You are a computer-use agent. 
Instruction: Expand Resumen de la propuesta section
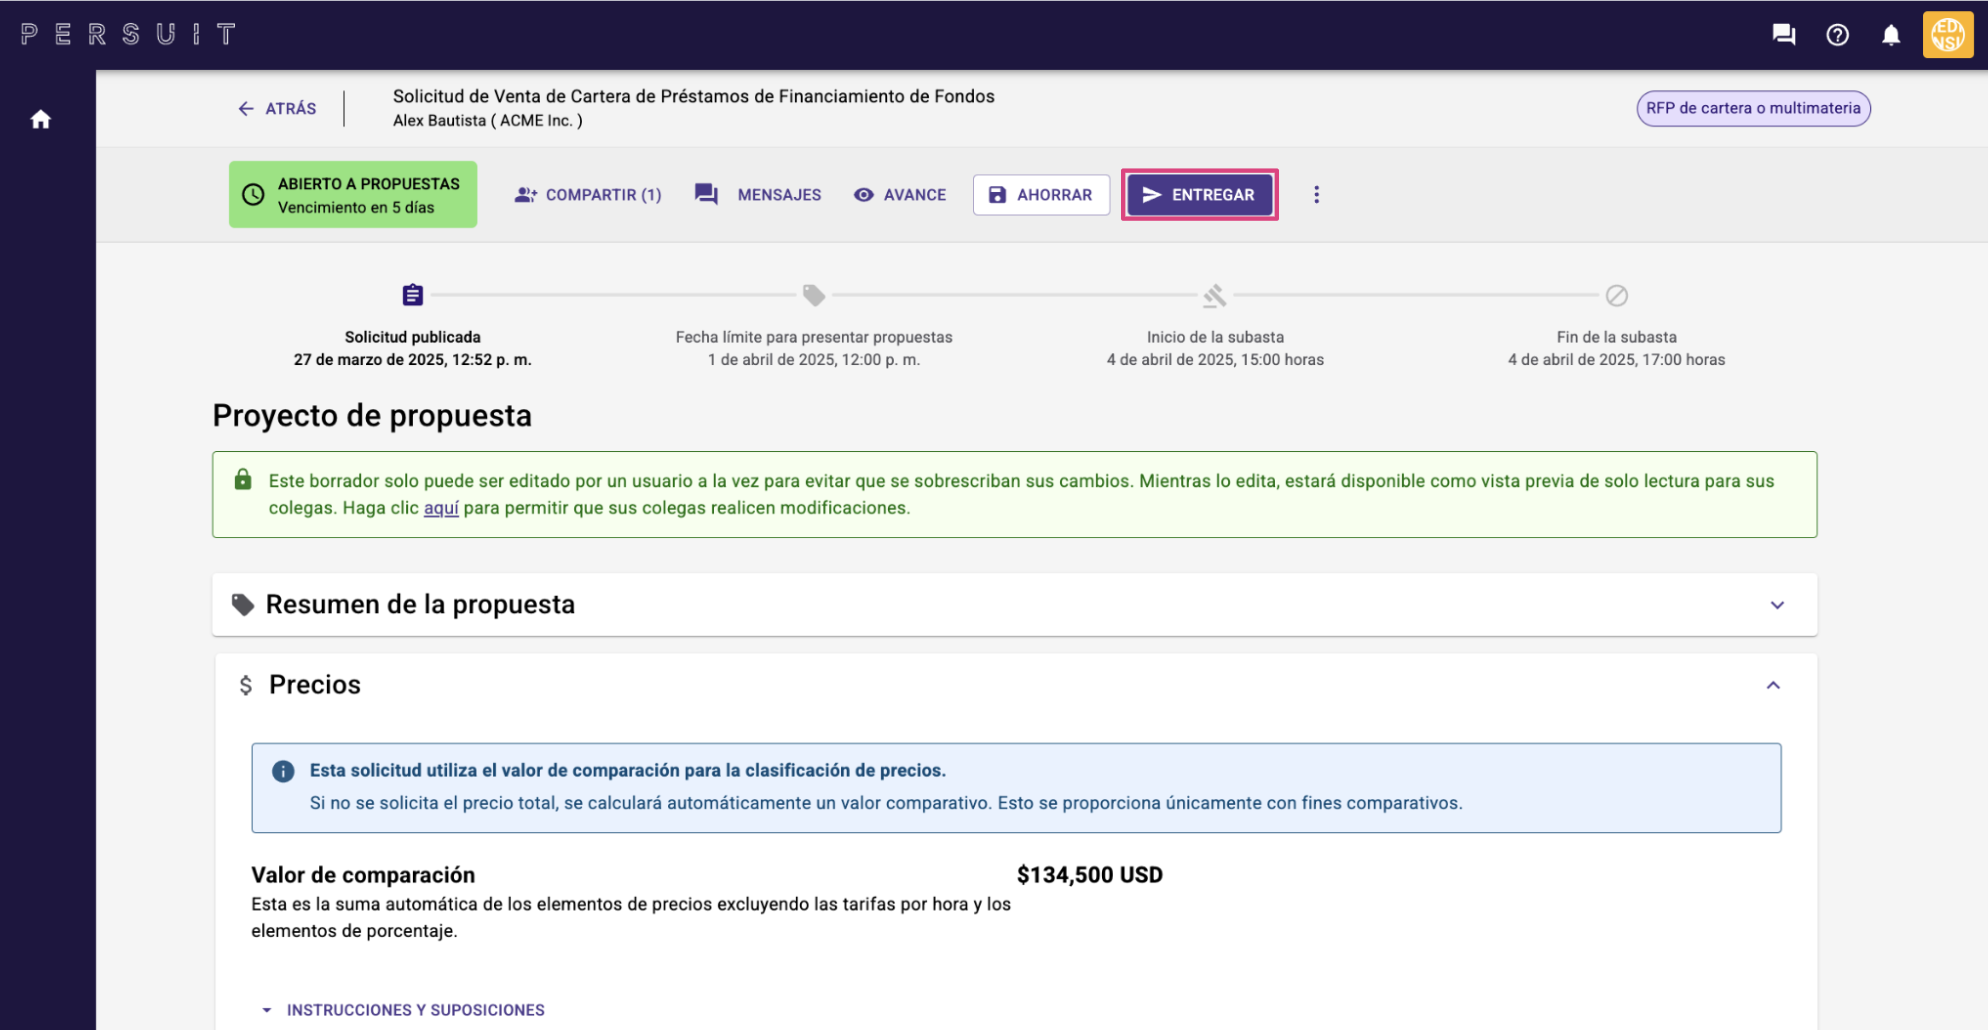click(x=1015, y=604)
